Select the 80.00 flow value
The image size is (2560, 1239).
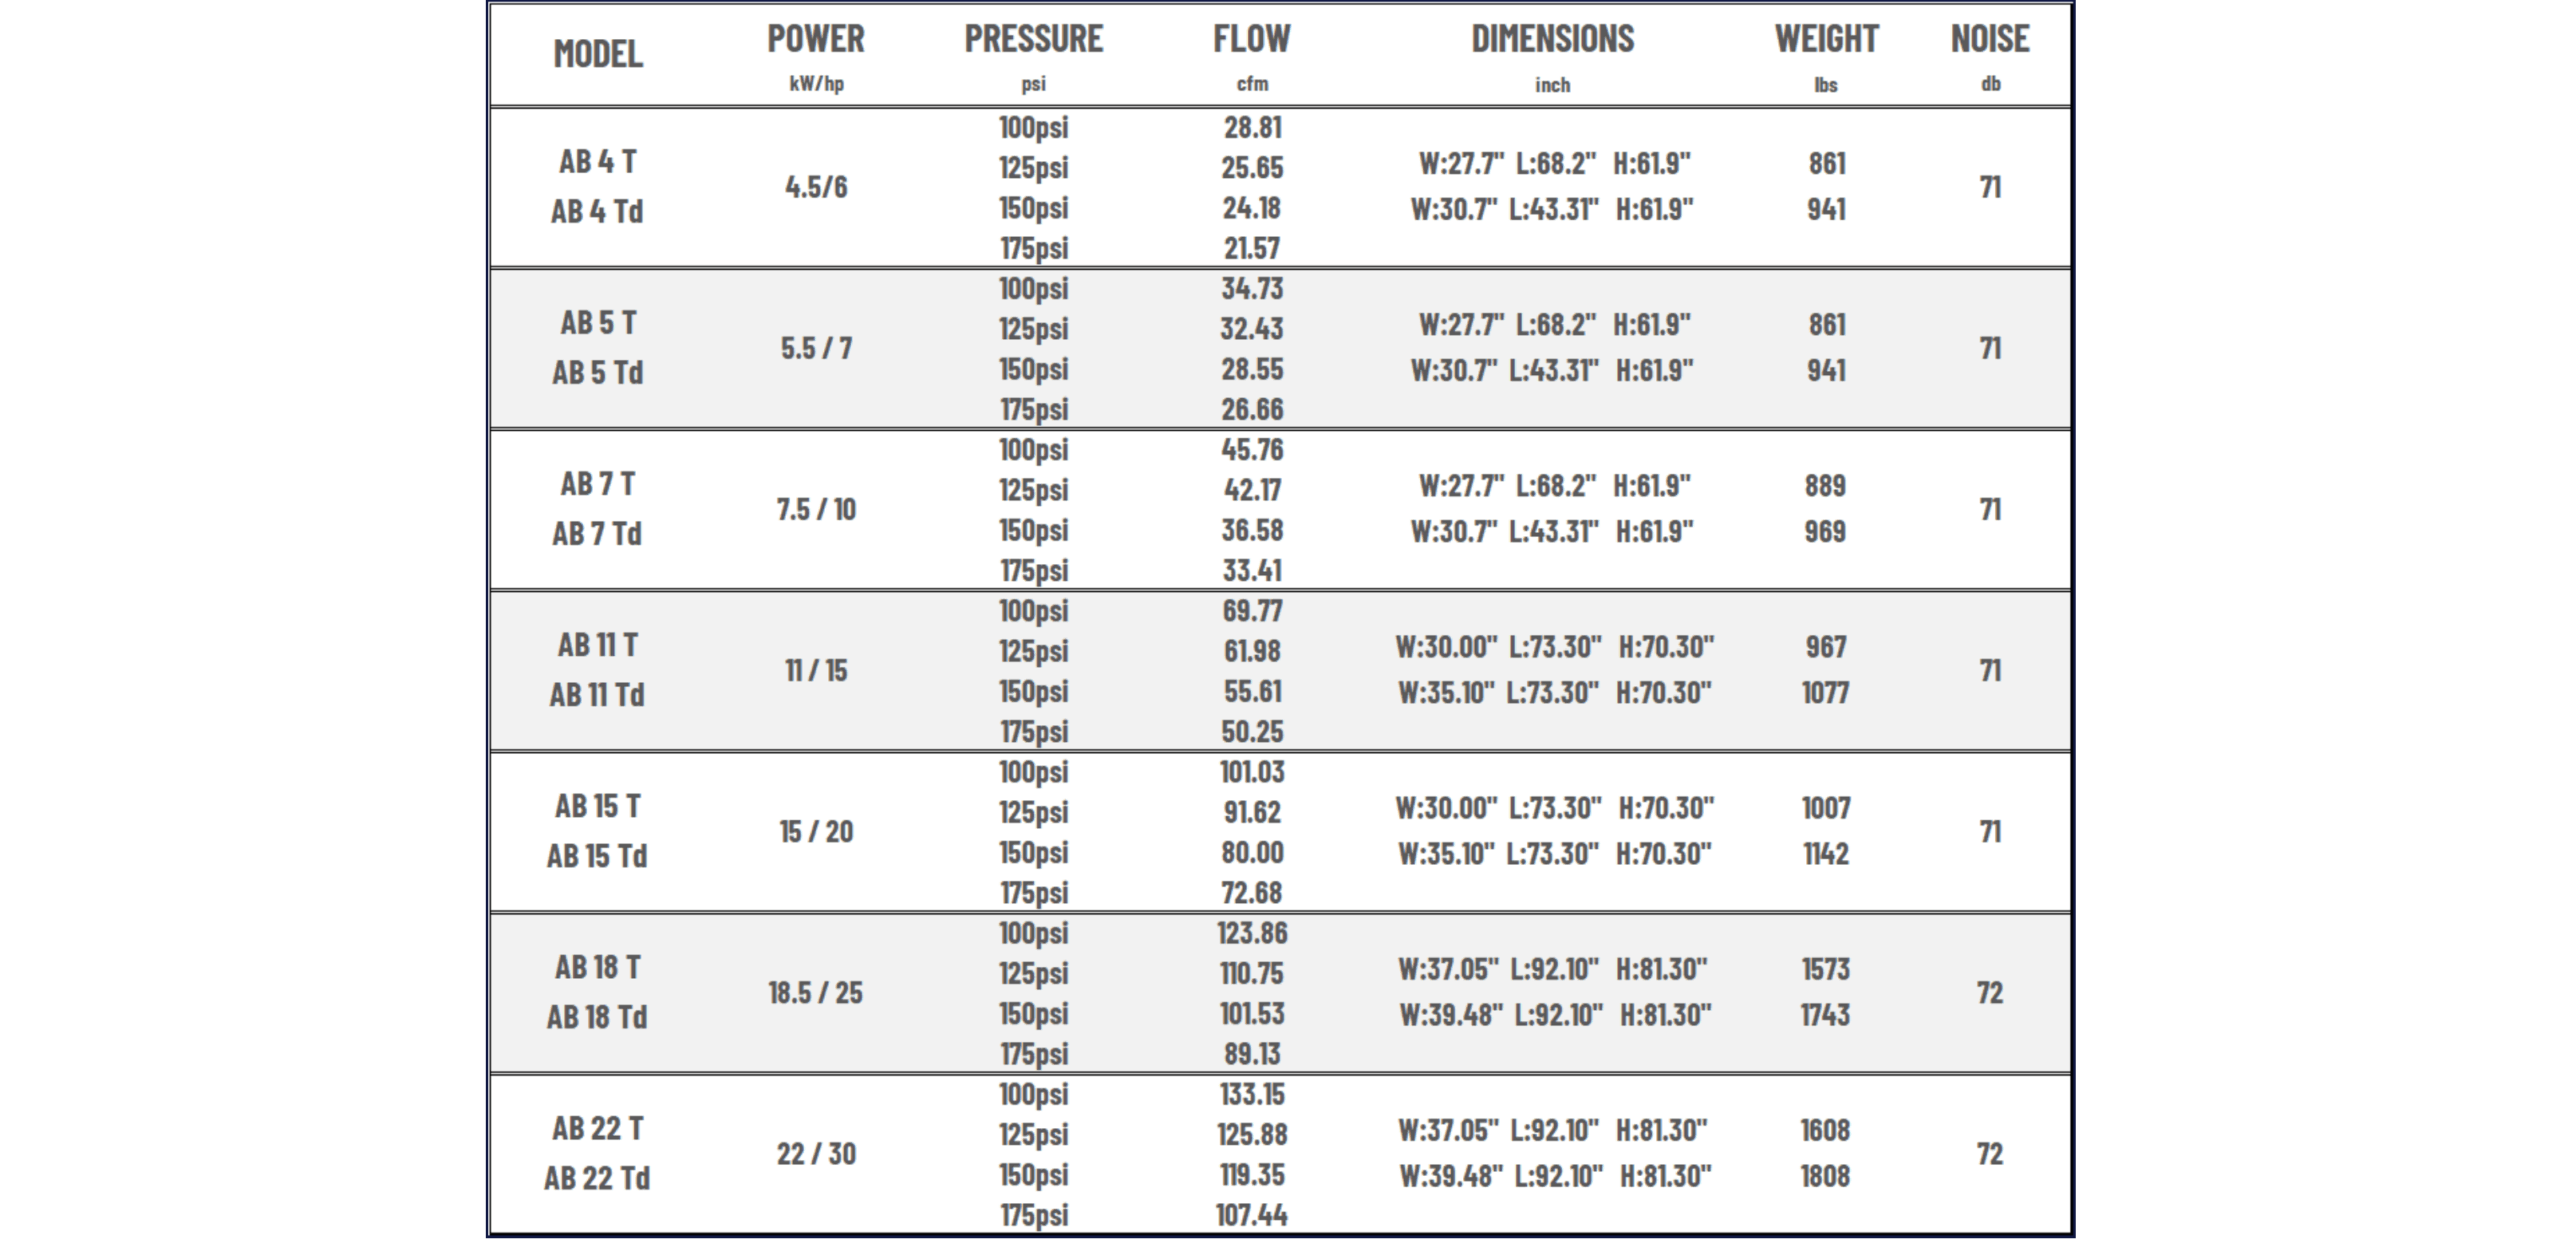[x=1252, y=853]
